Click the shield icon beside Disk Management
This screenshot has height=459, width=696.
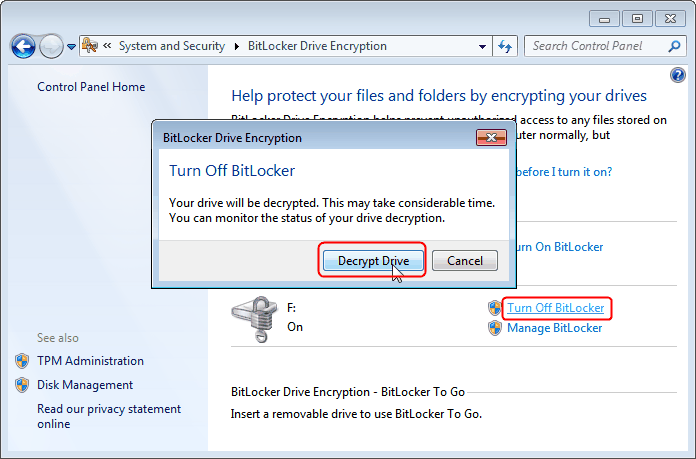coord(22,385)
